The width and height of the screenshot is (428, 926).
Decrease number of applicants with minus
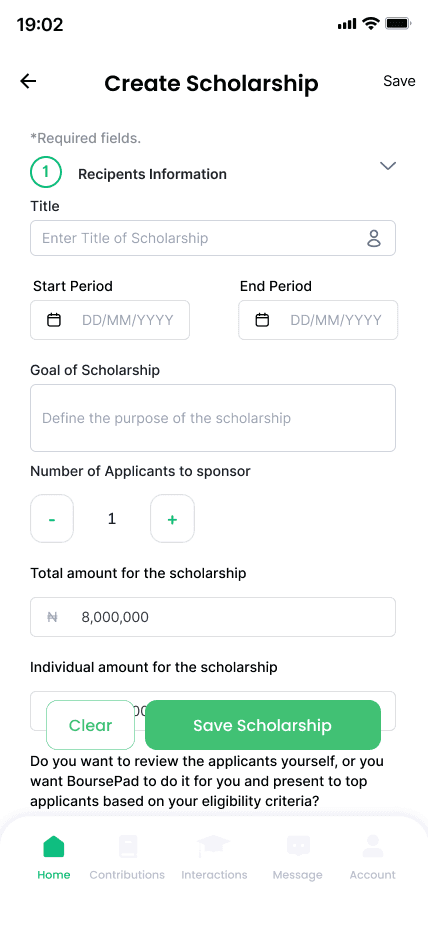[x=52, y=519]
